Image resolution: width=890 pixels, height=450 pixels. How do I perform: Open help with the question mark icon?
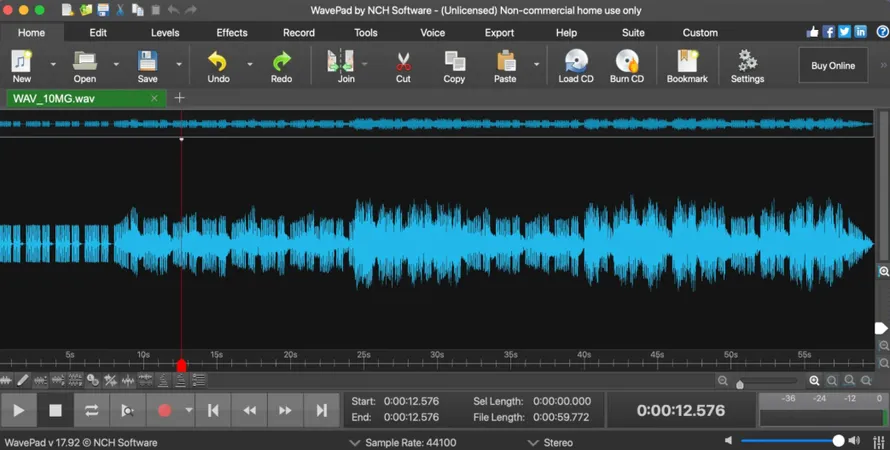click(883, 32)
